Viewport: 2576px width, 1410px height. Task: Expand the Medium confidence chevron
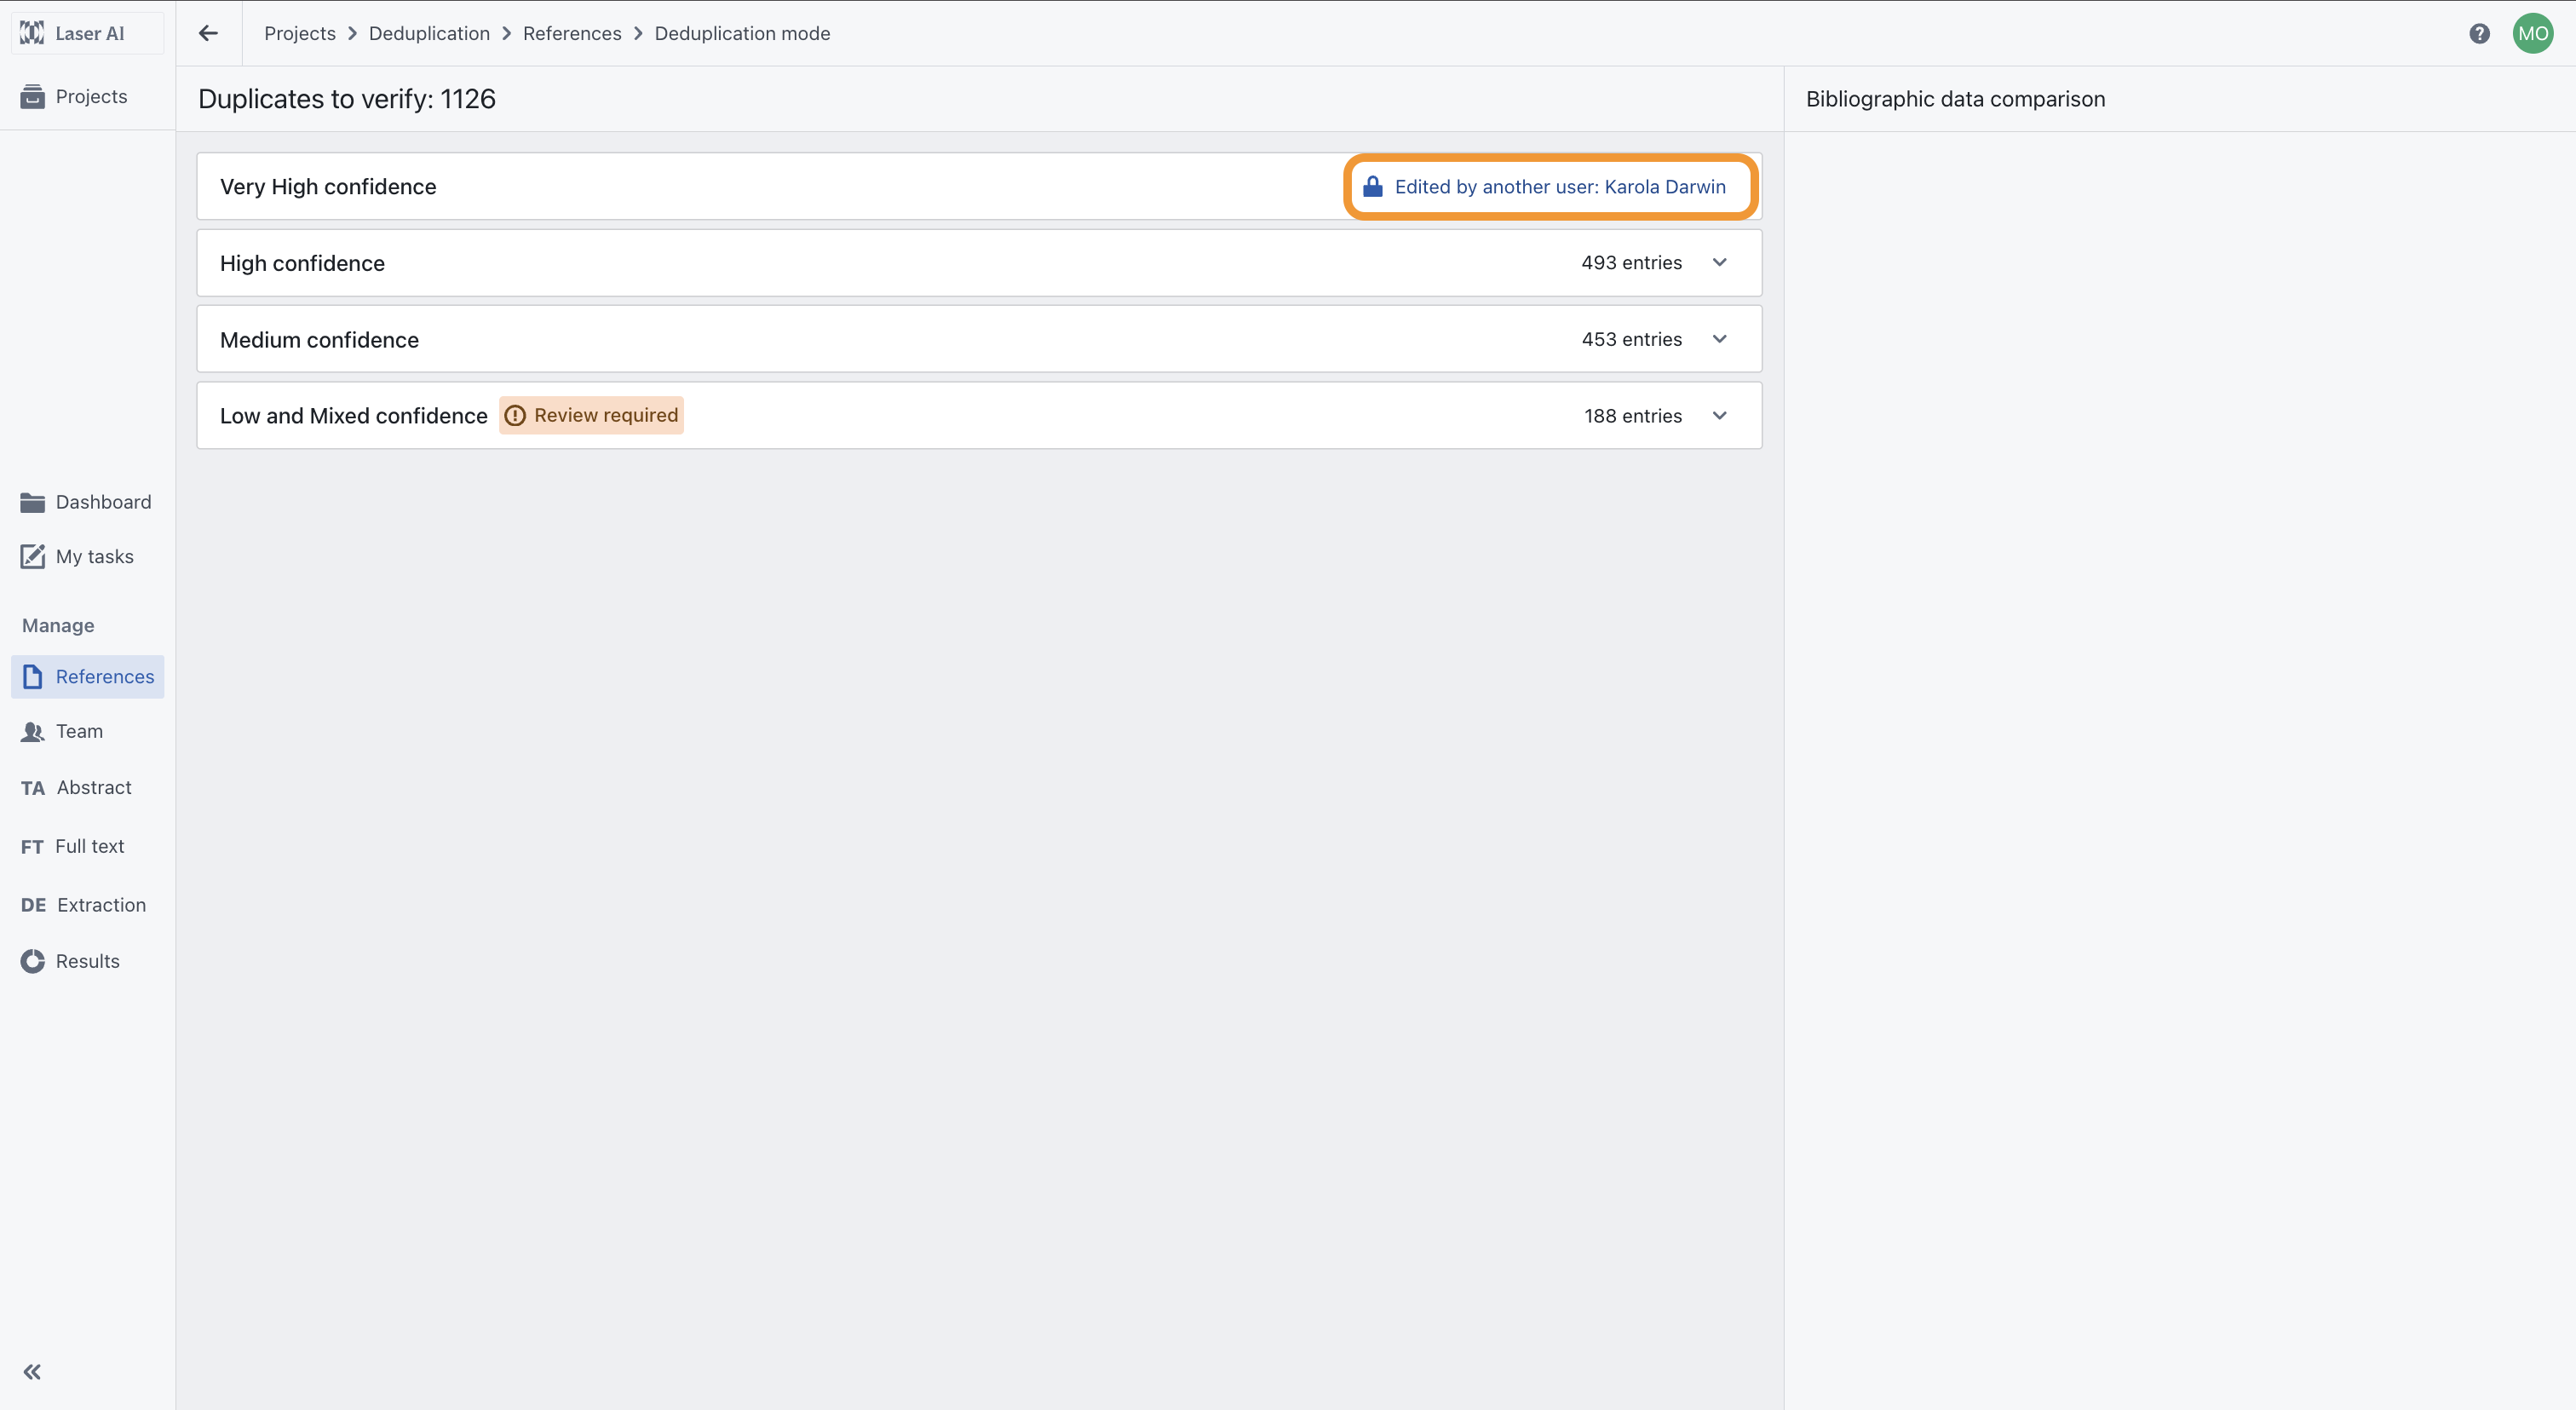point(1719,339)
